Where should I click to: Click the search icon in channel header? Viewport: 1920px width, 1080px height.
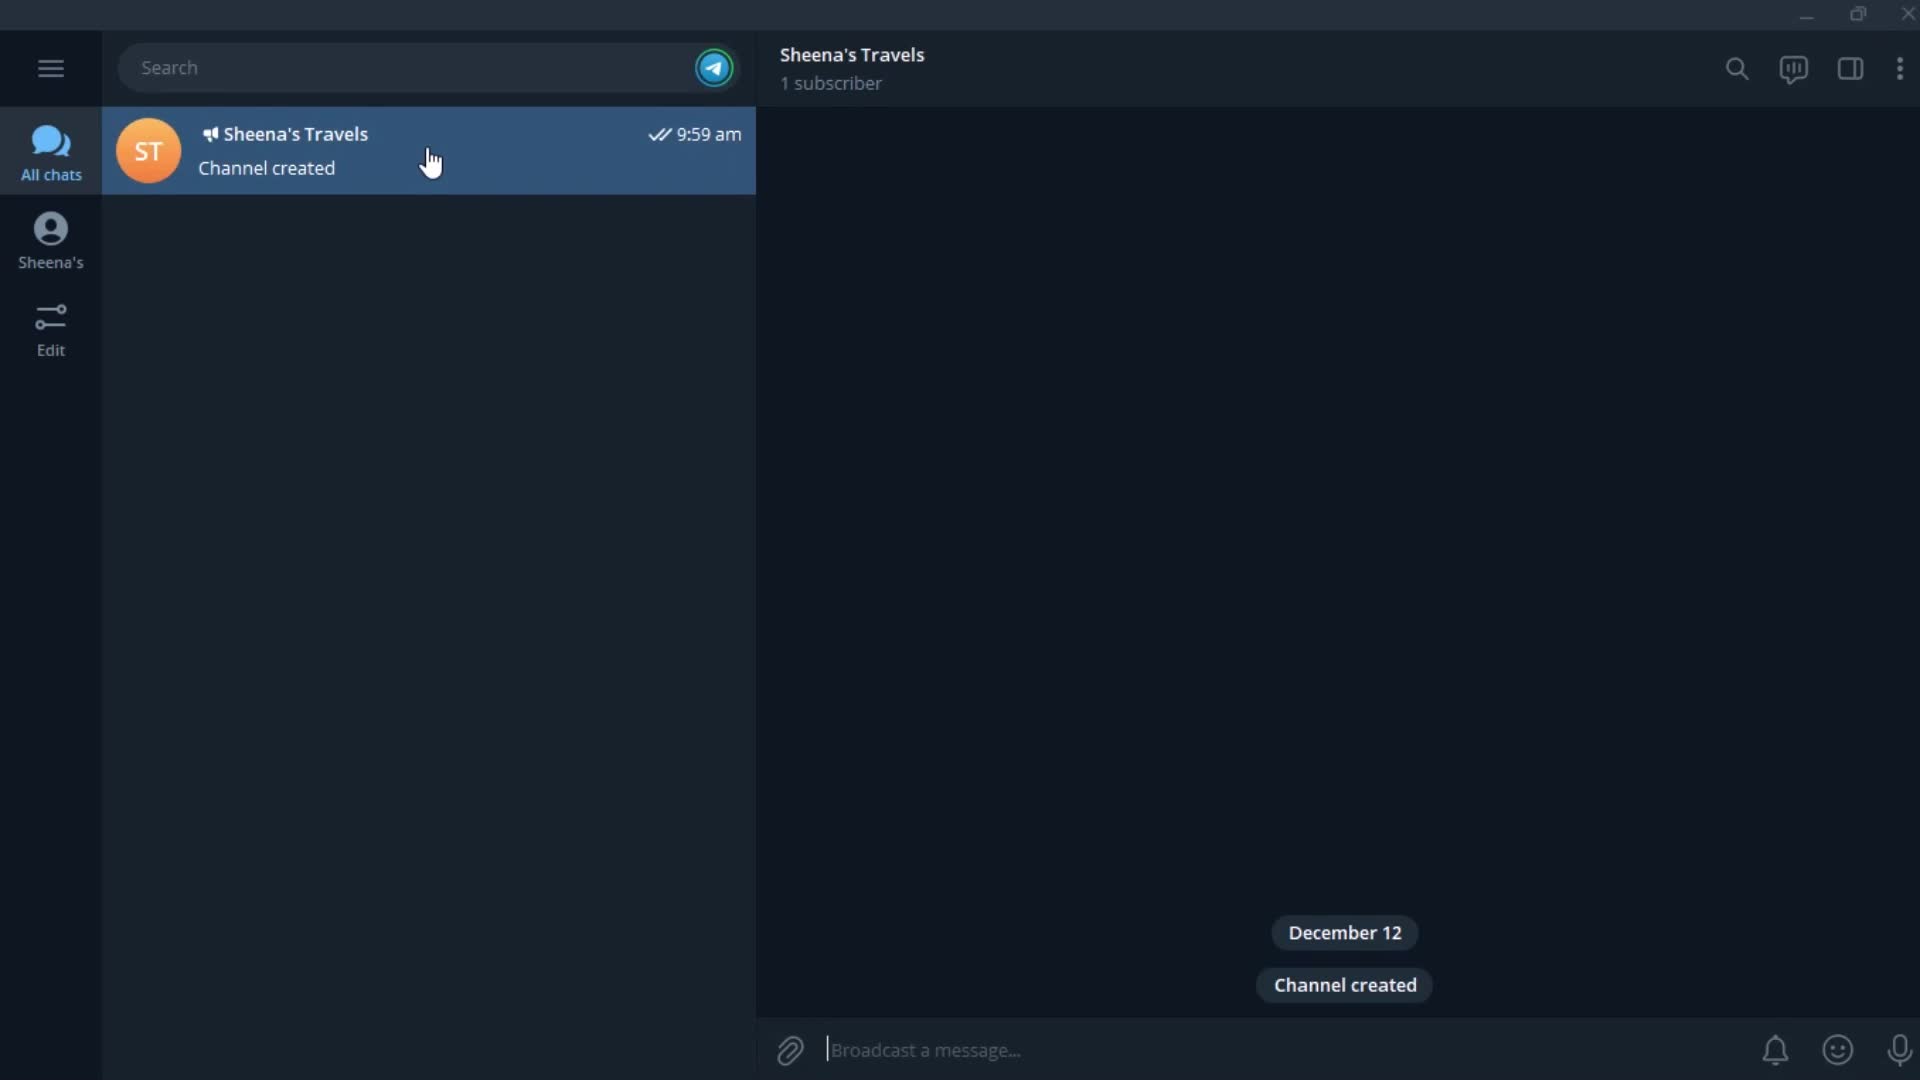pyautogui.click(x=1737, y=67)
